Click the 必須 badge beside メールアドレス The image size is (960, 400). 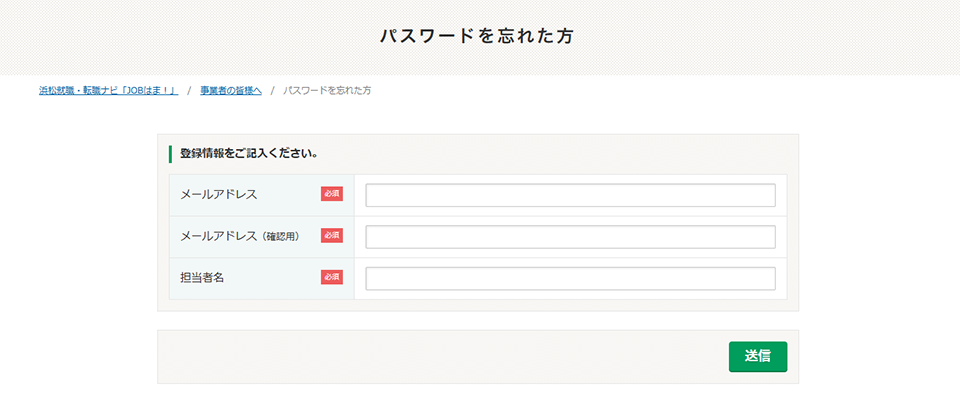(x=331, y=194)
